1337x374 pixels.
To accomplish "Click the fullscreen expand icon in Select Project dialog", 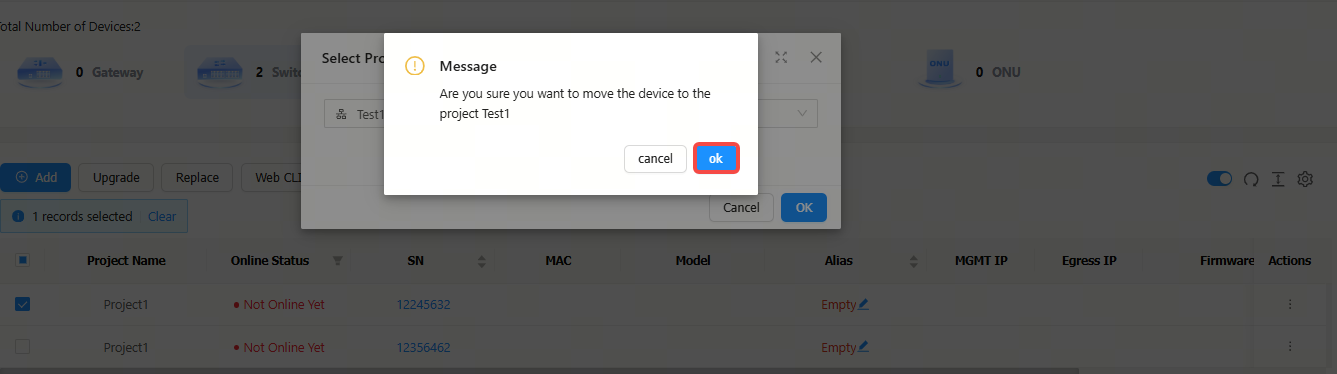I will pyautogui.click(x=781, y=58).
